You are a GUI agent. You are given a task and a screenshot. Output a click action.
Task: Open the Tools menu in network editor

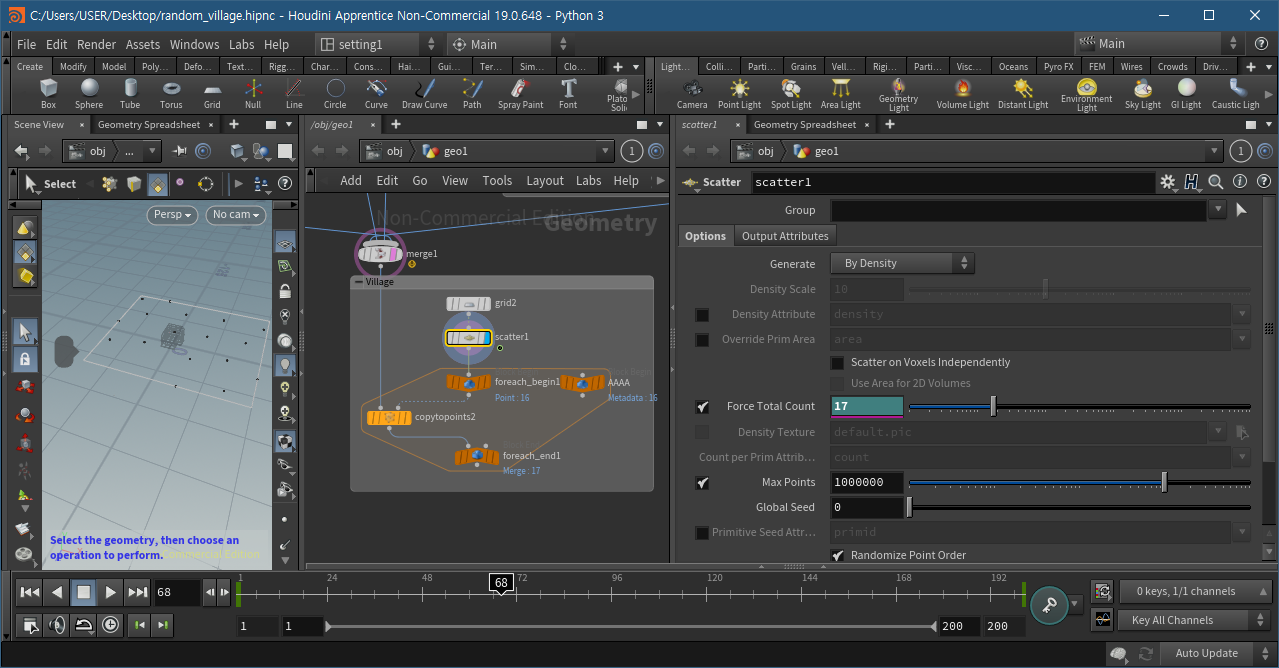[x=497, y=181]
